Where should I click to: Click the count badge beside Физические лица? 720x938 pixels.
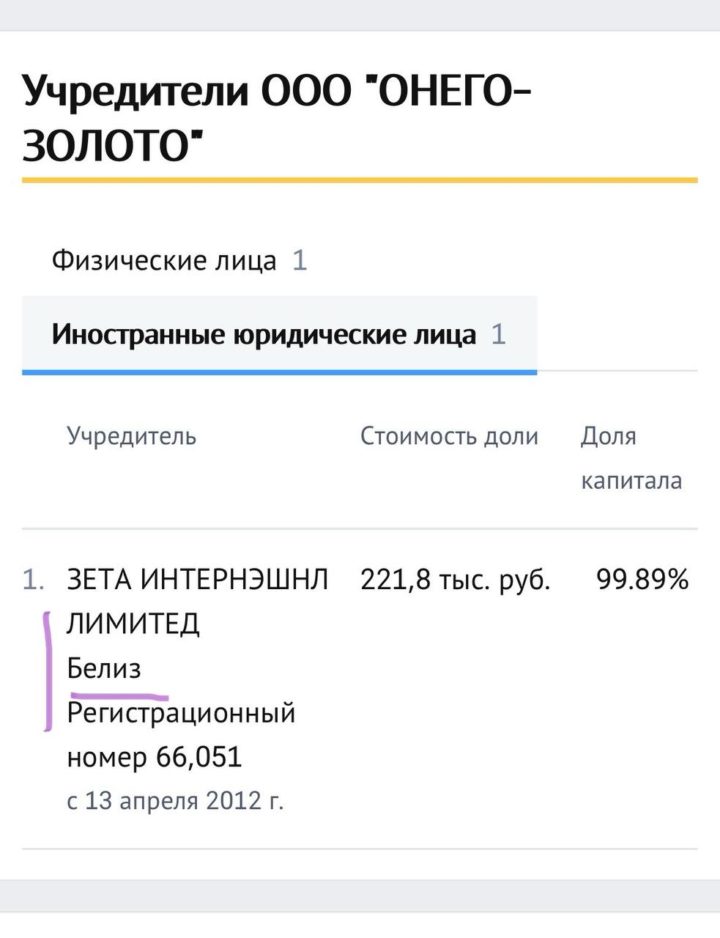(x=299, y=262)
